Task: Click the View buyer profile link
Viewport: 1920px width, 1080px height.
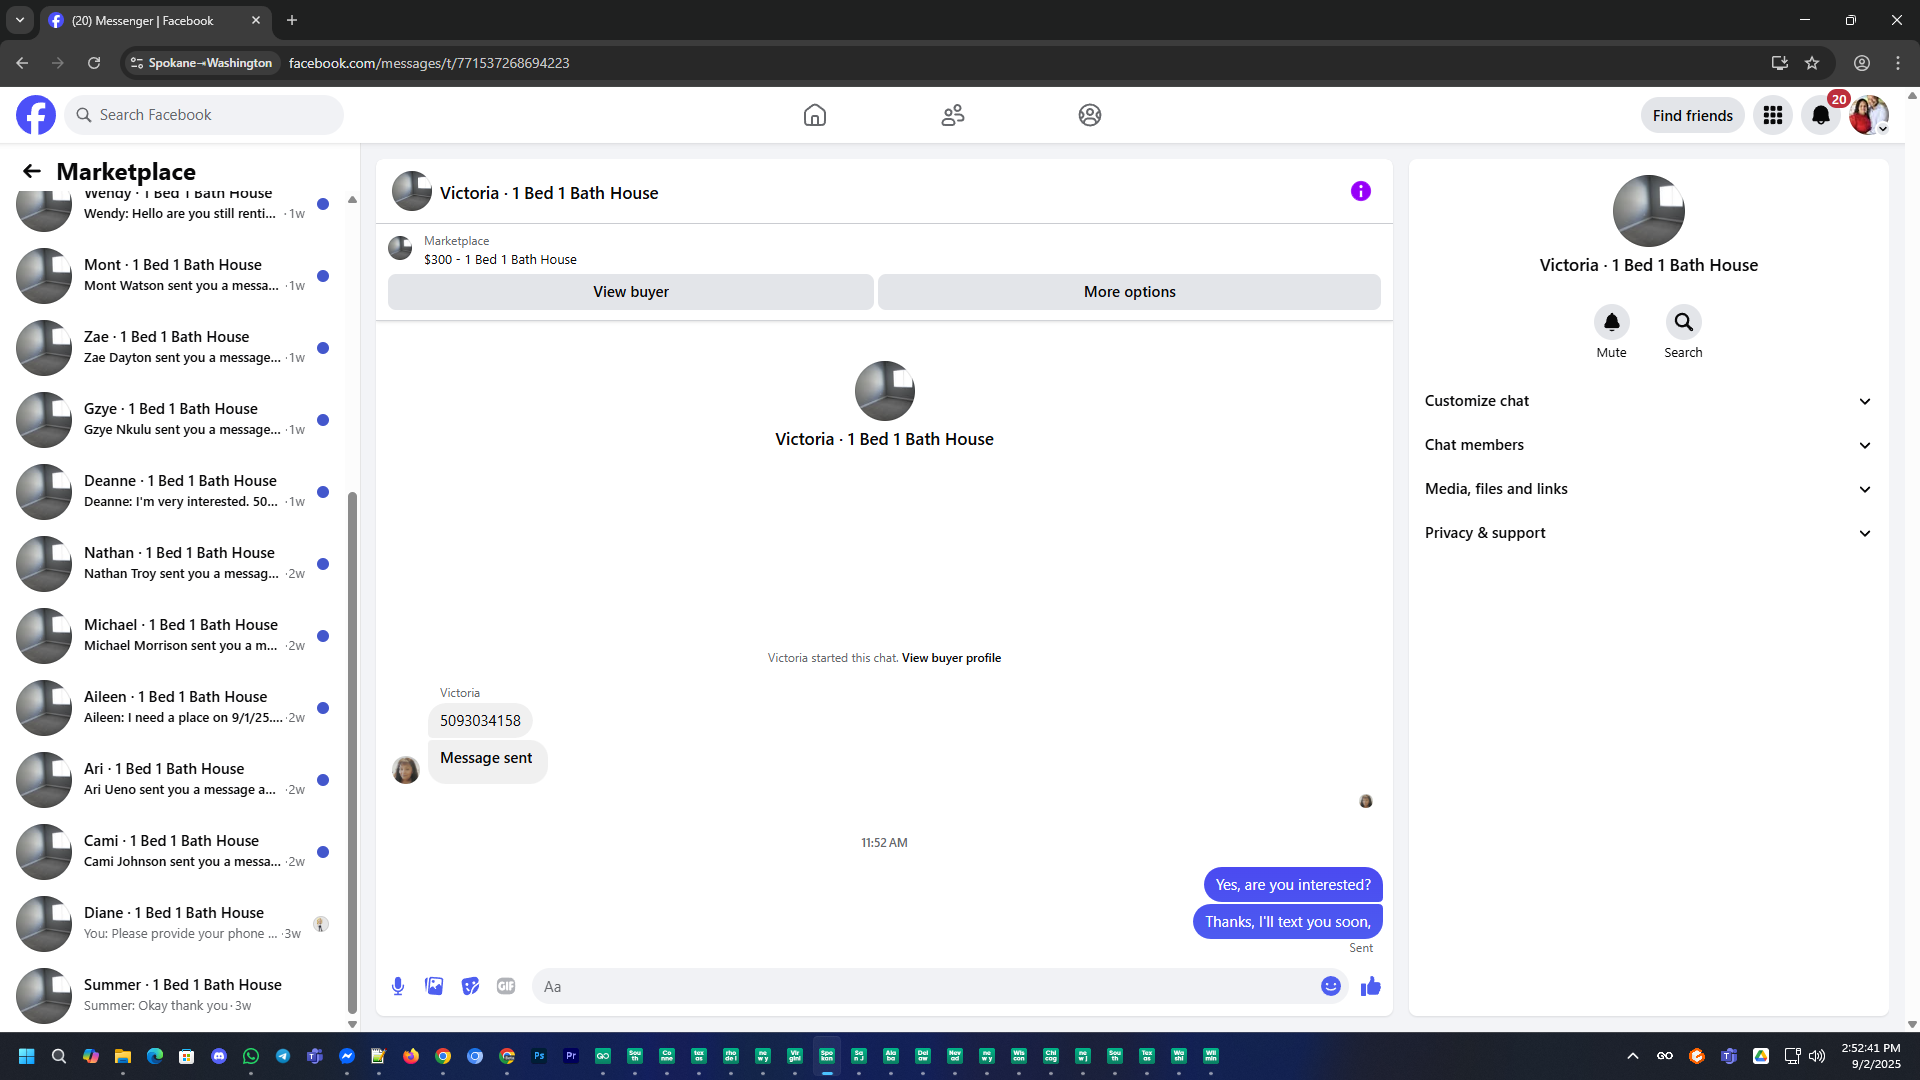Action: [x=951, y=658]
